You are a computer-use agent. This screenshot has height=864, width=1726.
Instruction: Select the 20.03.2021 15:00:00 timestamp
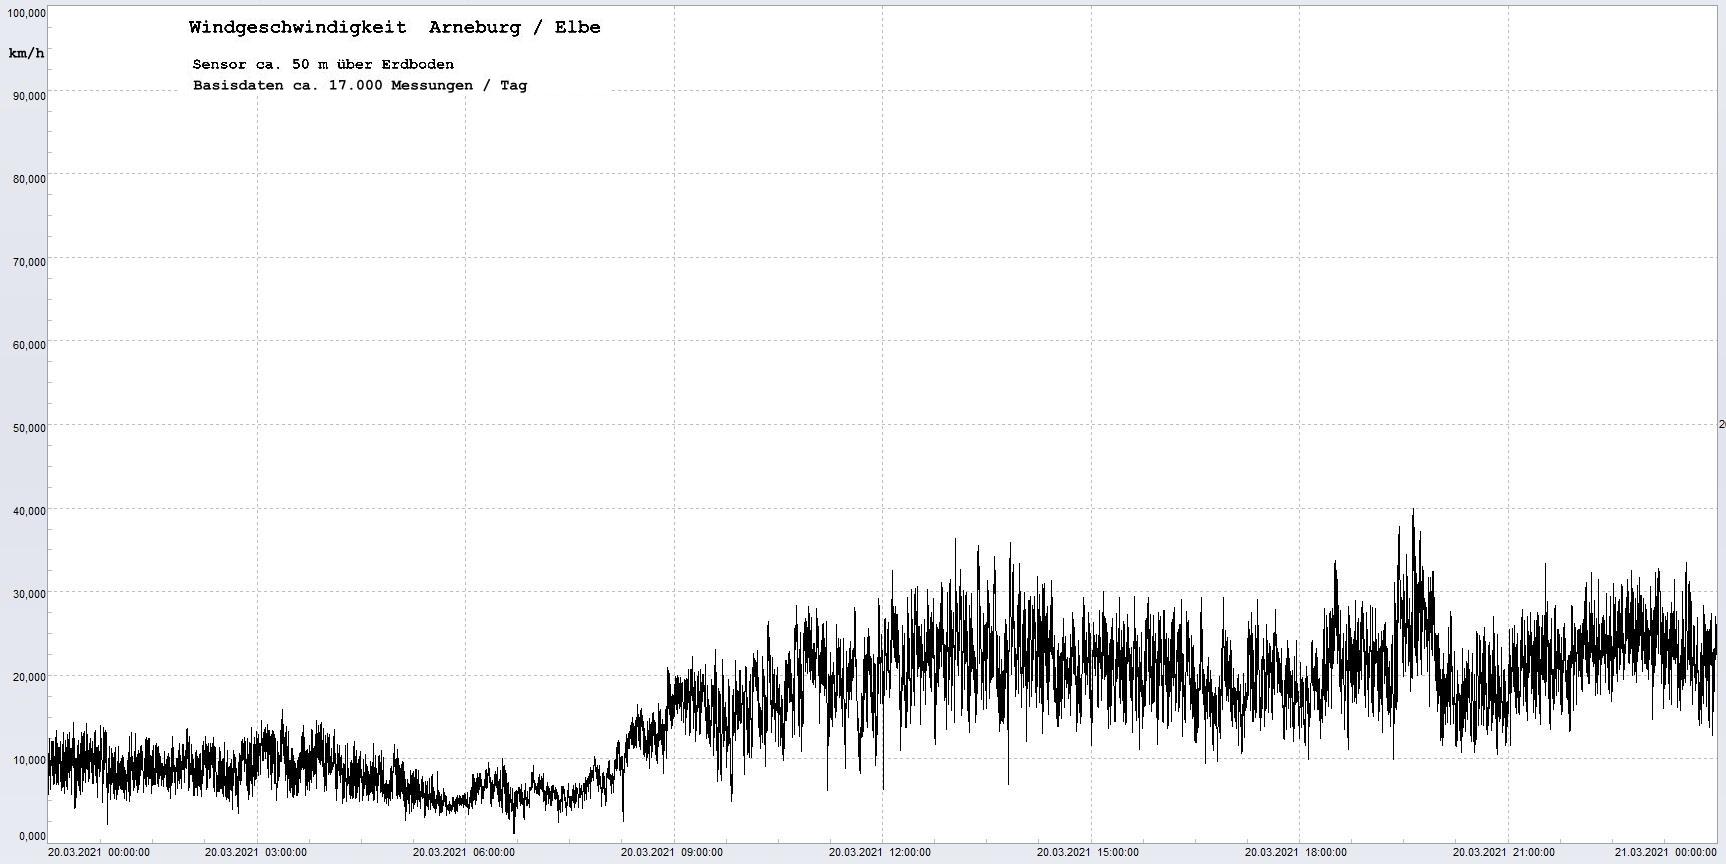coord(1088,853)
